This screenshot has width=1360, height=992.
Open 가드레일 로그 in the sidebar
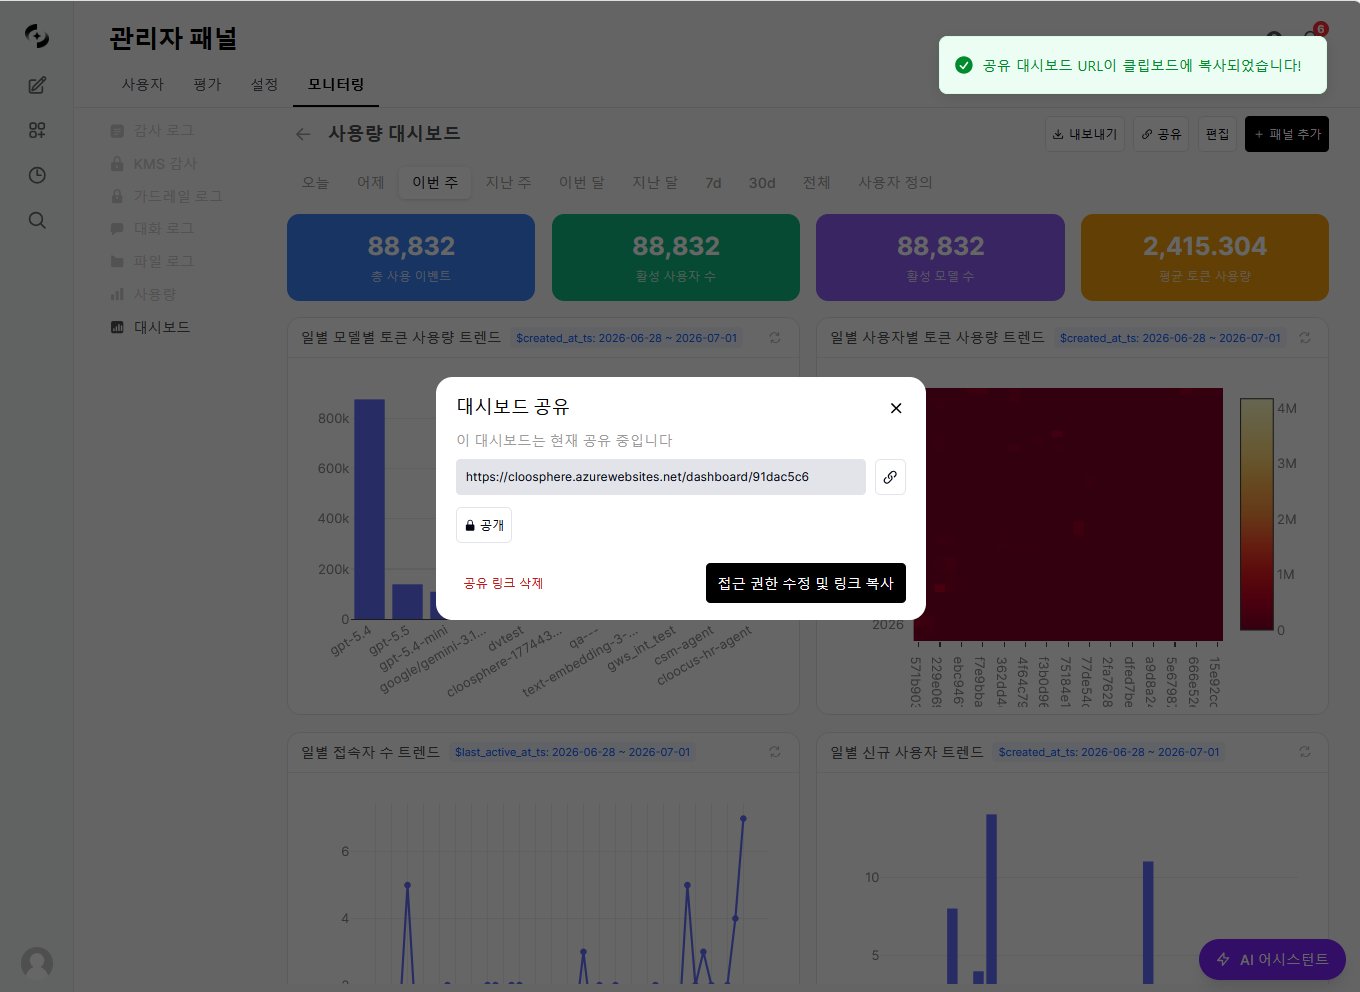point(166,196)
